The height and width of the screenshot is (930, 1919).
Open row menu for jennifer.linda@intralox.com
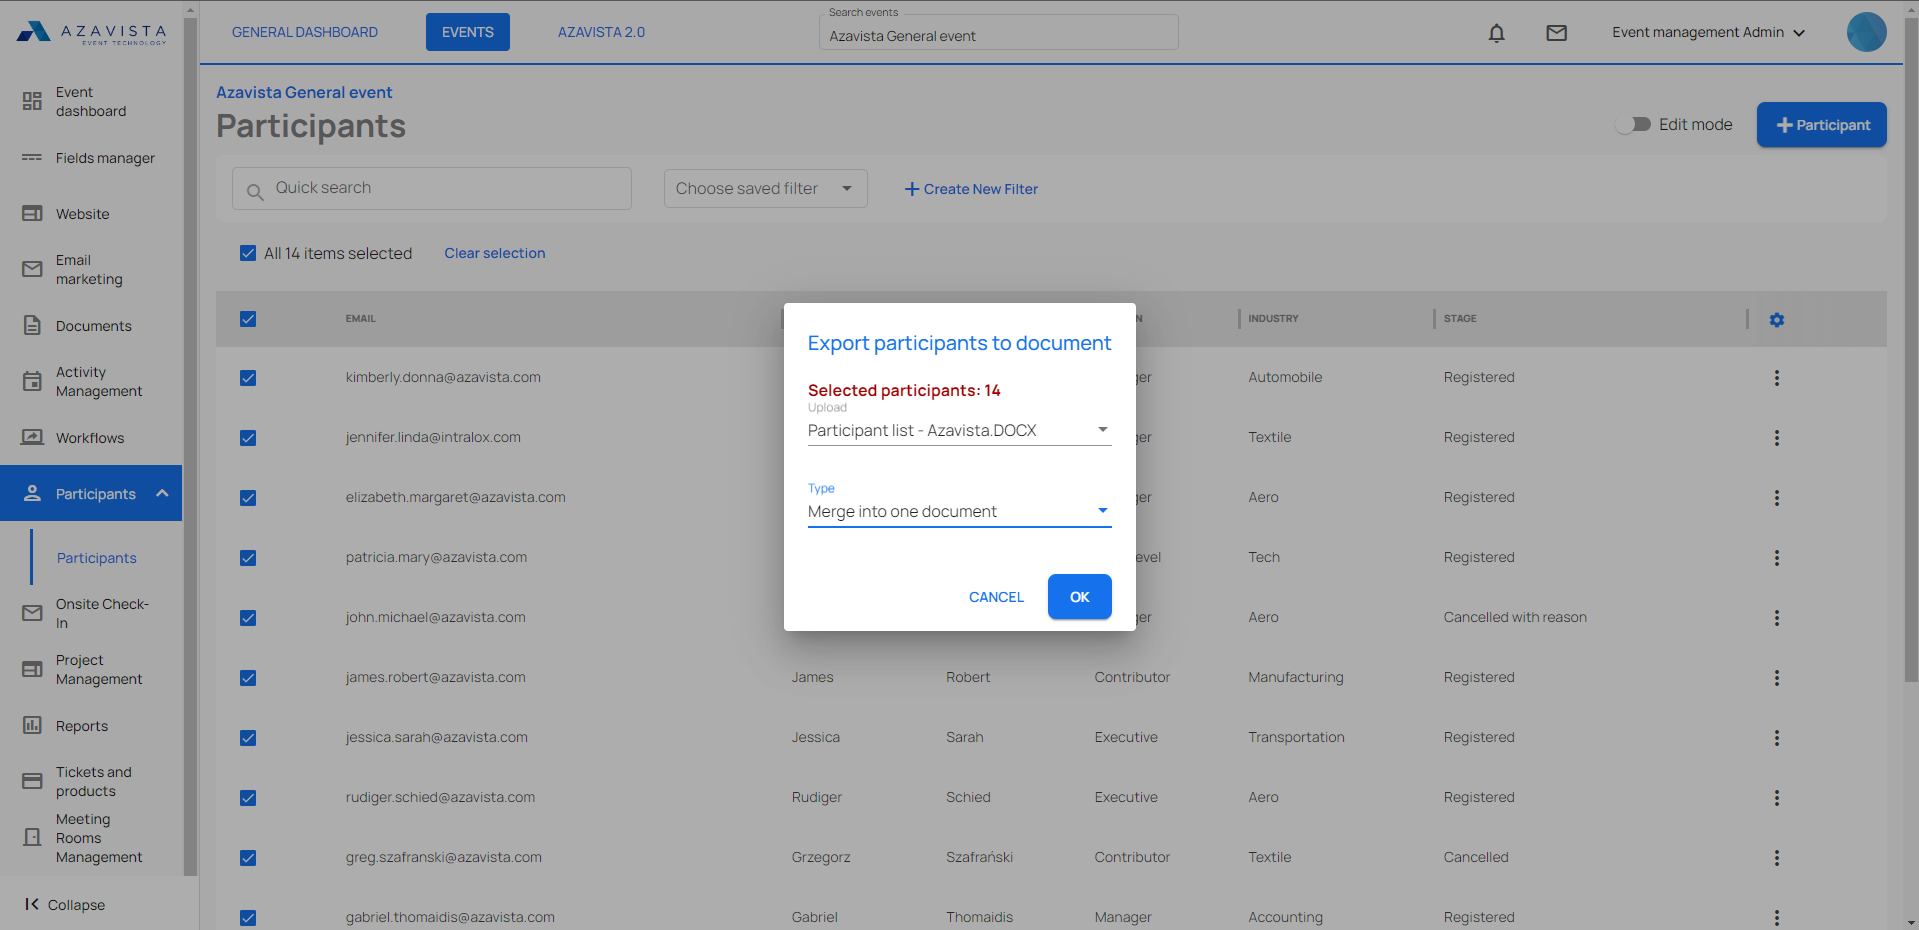click(1776, 438)
